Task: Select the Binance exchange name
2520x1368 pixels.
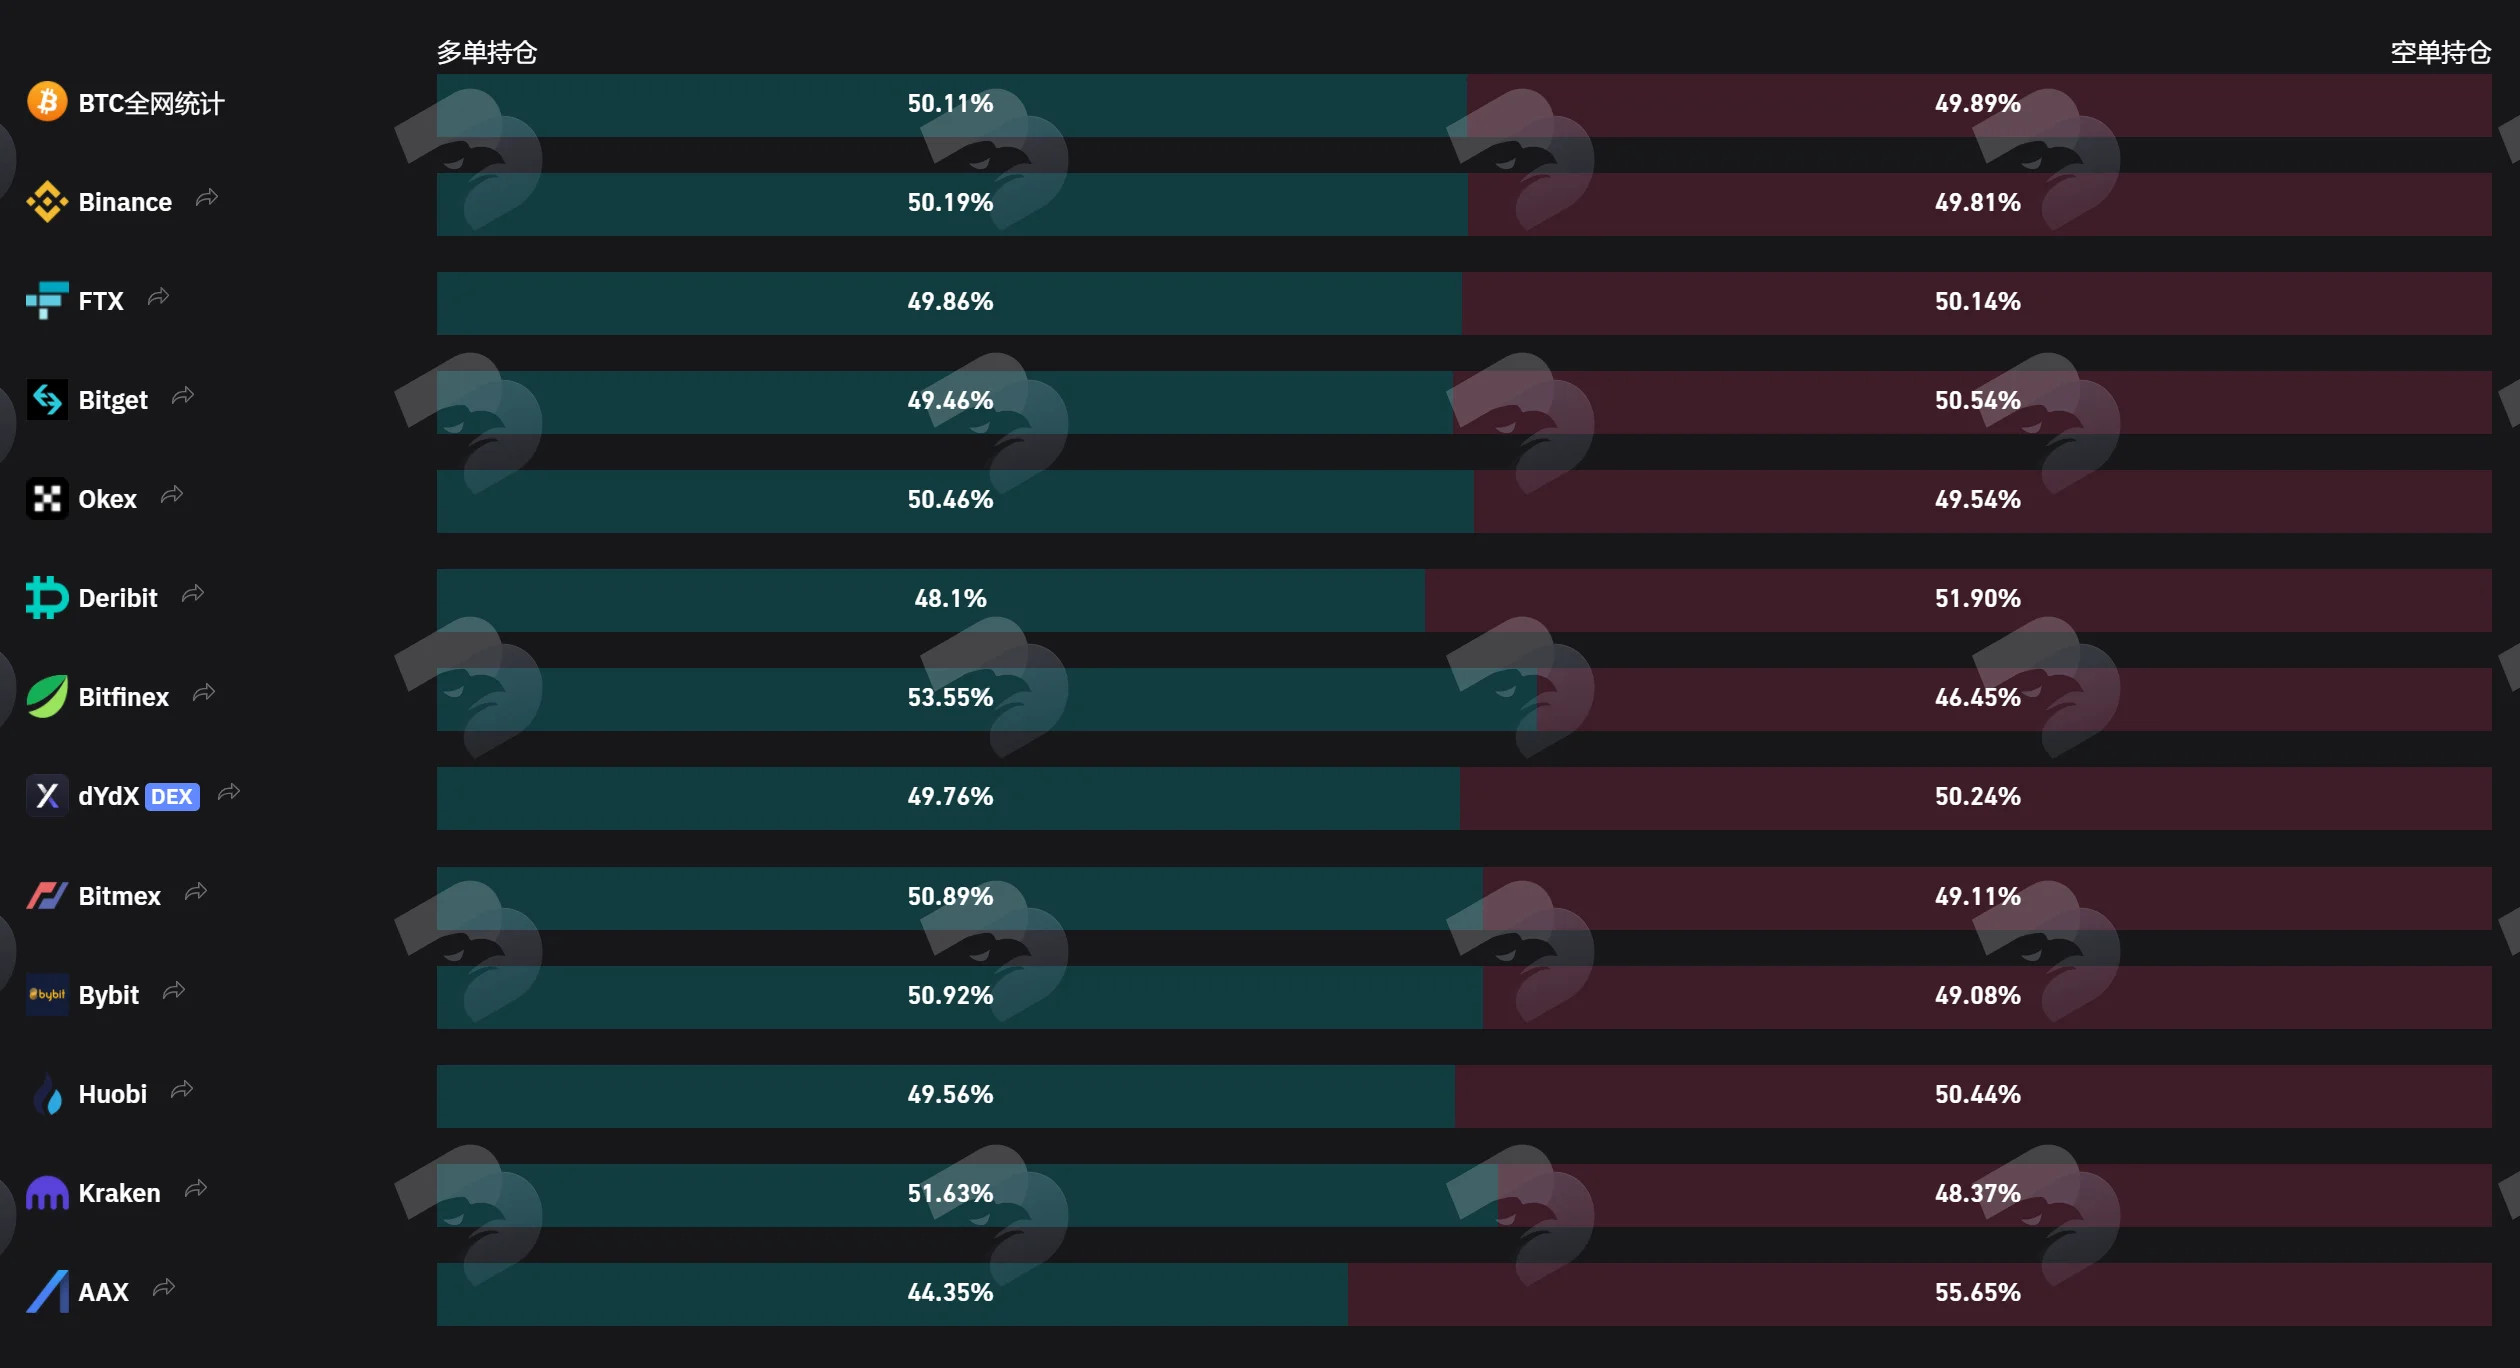Action: pos(125,202)
